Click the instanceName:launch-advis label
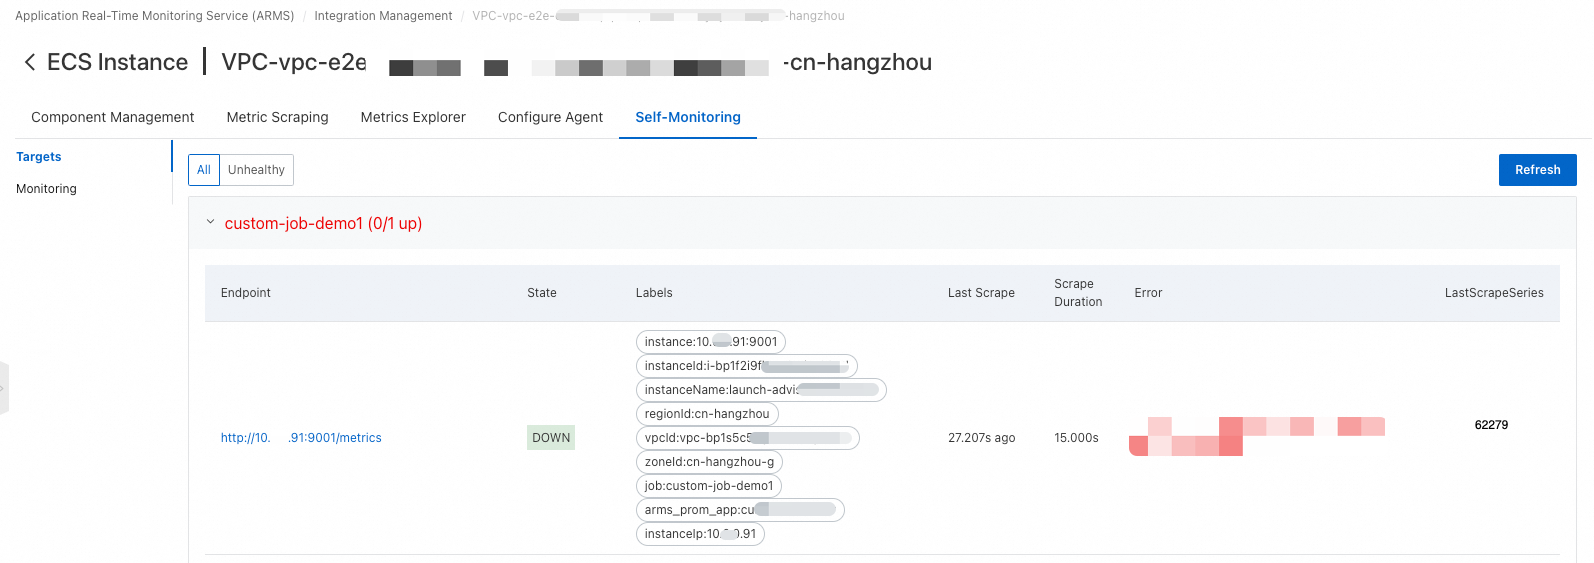1594x563 pixels. (x=761, y=390)
